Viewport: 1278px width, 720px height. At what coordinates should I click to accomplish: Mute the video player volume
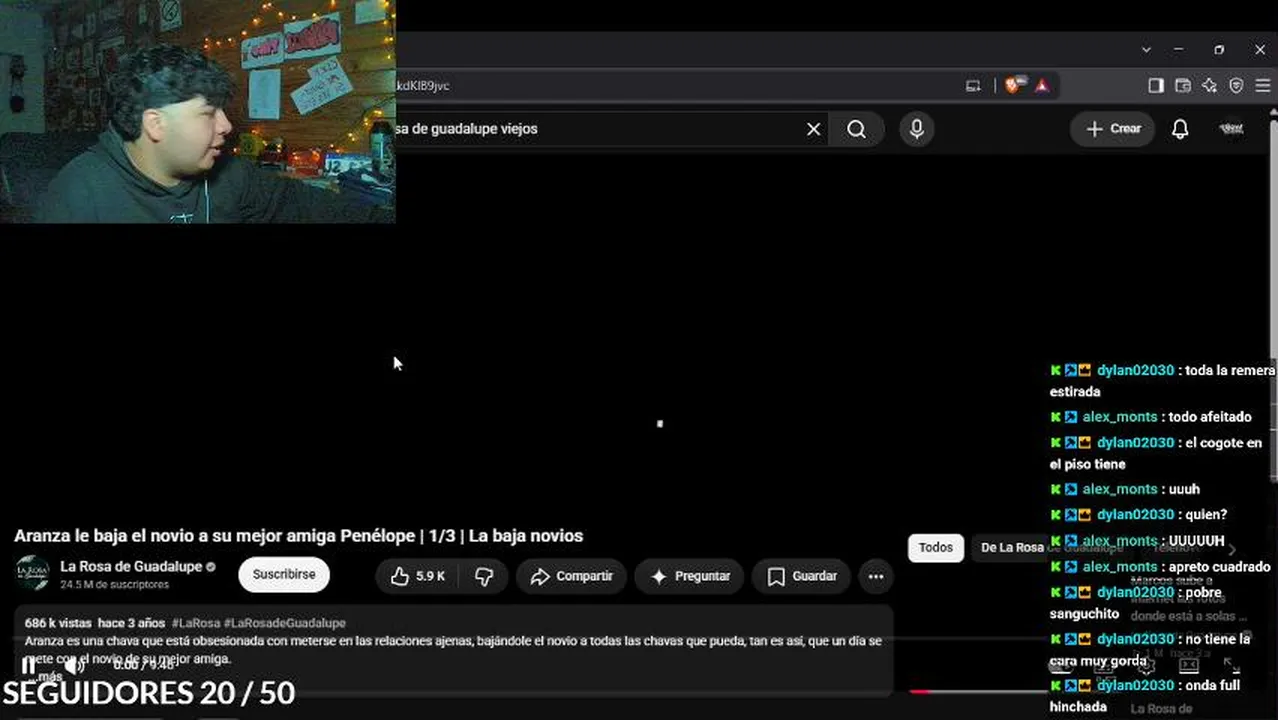coord(74,665)
